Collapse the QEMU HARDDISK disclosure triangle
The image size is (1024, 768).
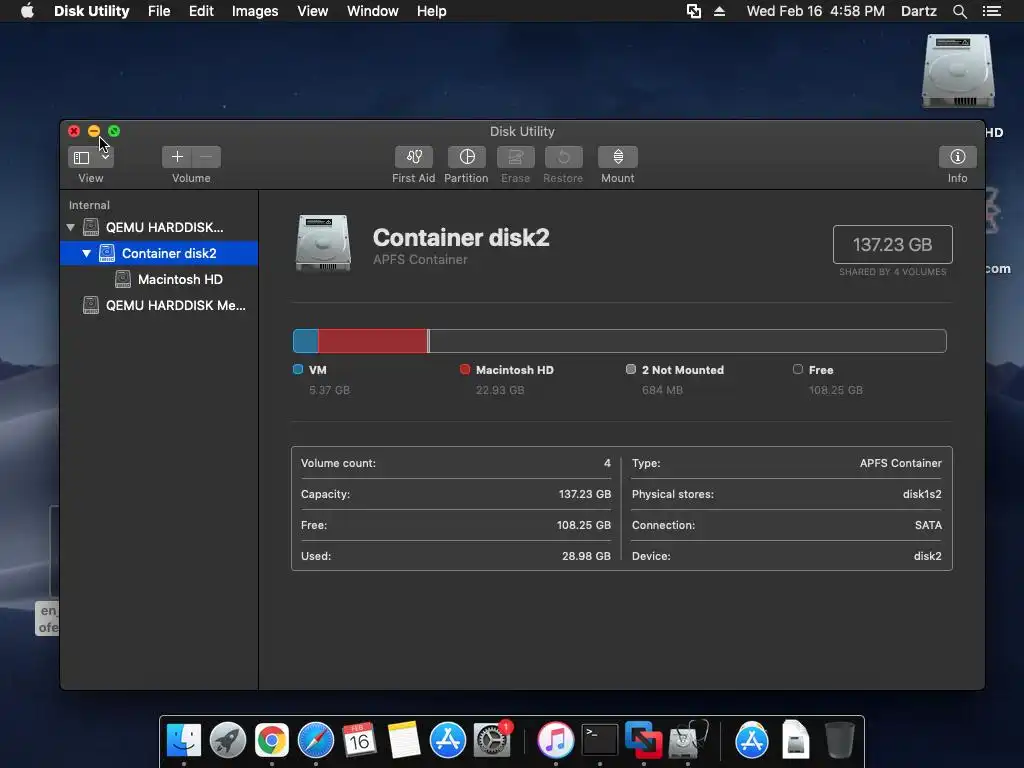point(71,227)
